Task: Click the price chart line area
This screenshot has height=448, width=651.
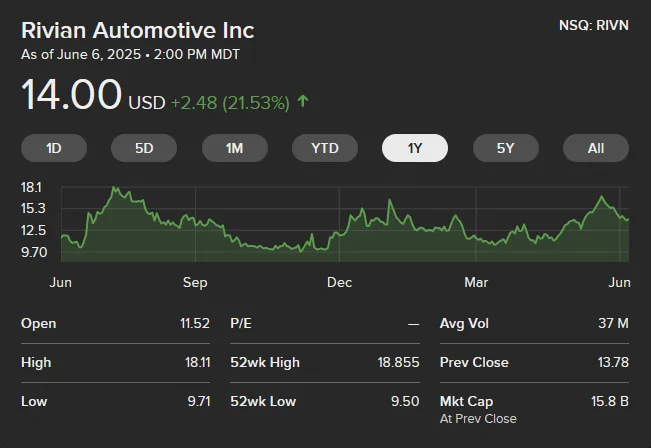Action: 345,224
